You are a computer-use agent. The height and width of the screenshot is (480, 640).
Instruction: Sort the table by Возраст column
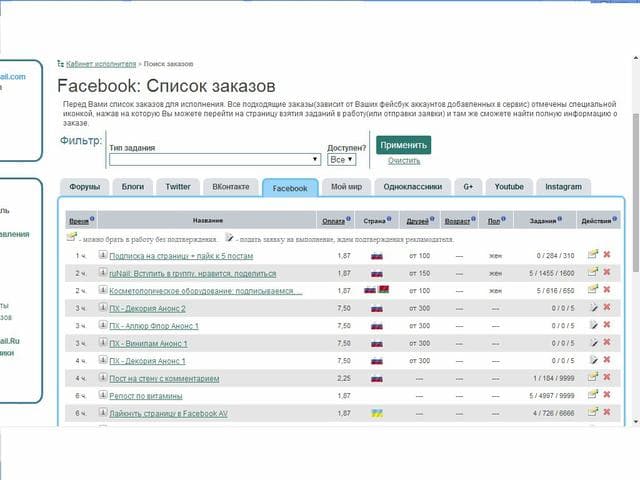[x=457, y=221]
